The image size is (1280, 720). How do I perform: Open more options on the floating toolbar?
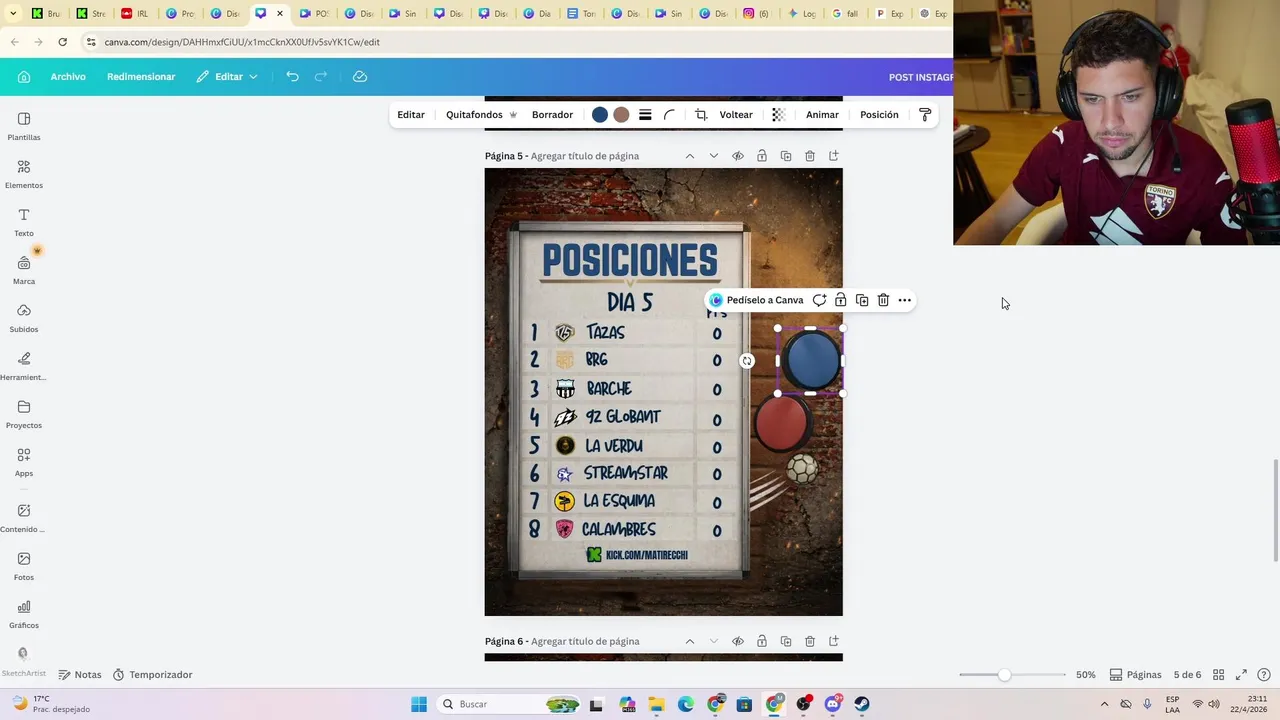coord(905,300)
